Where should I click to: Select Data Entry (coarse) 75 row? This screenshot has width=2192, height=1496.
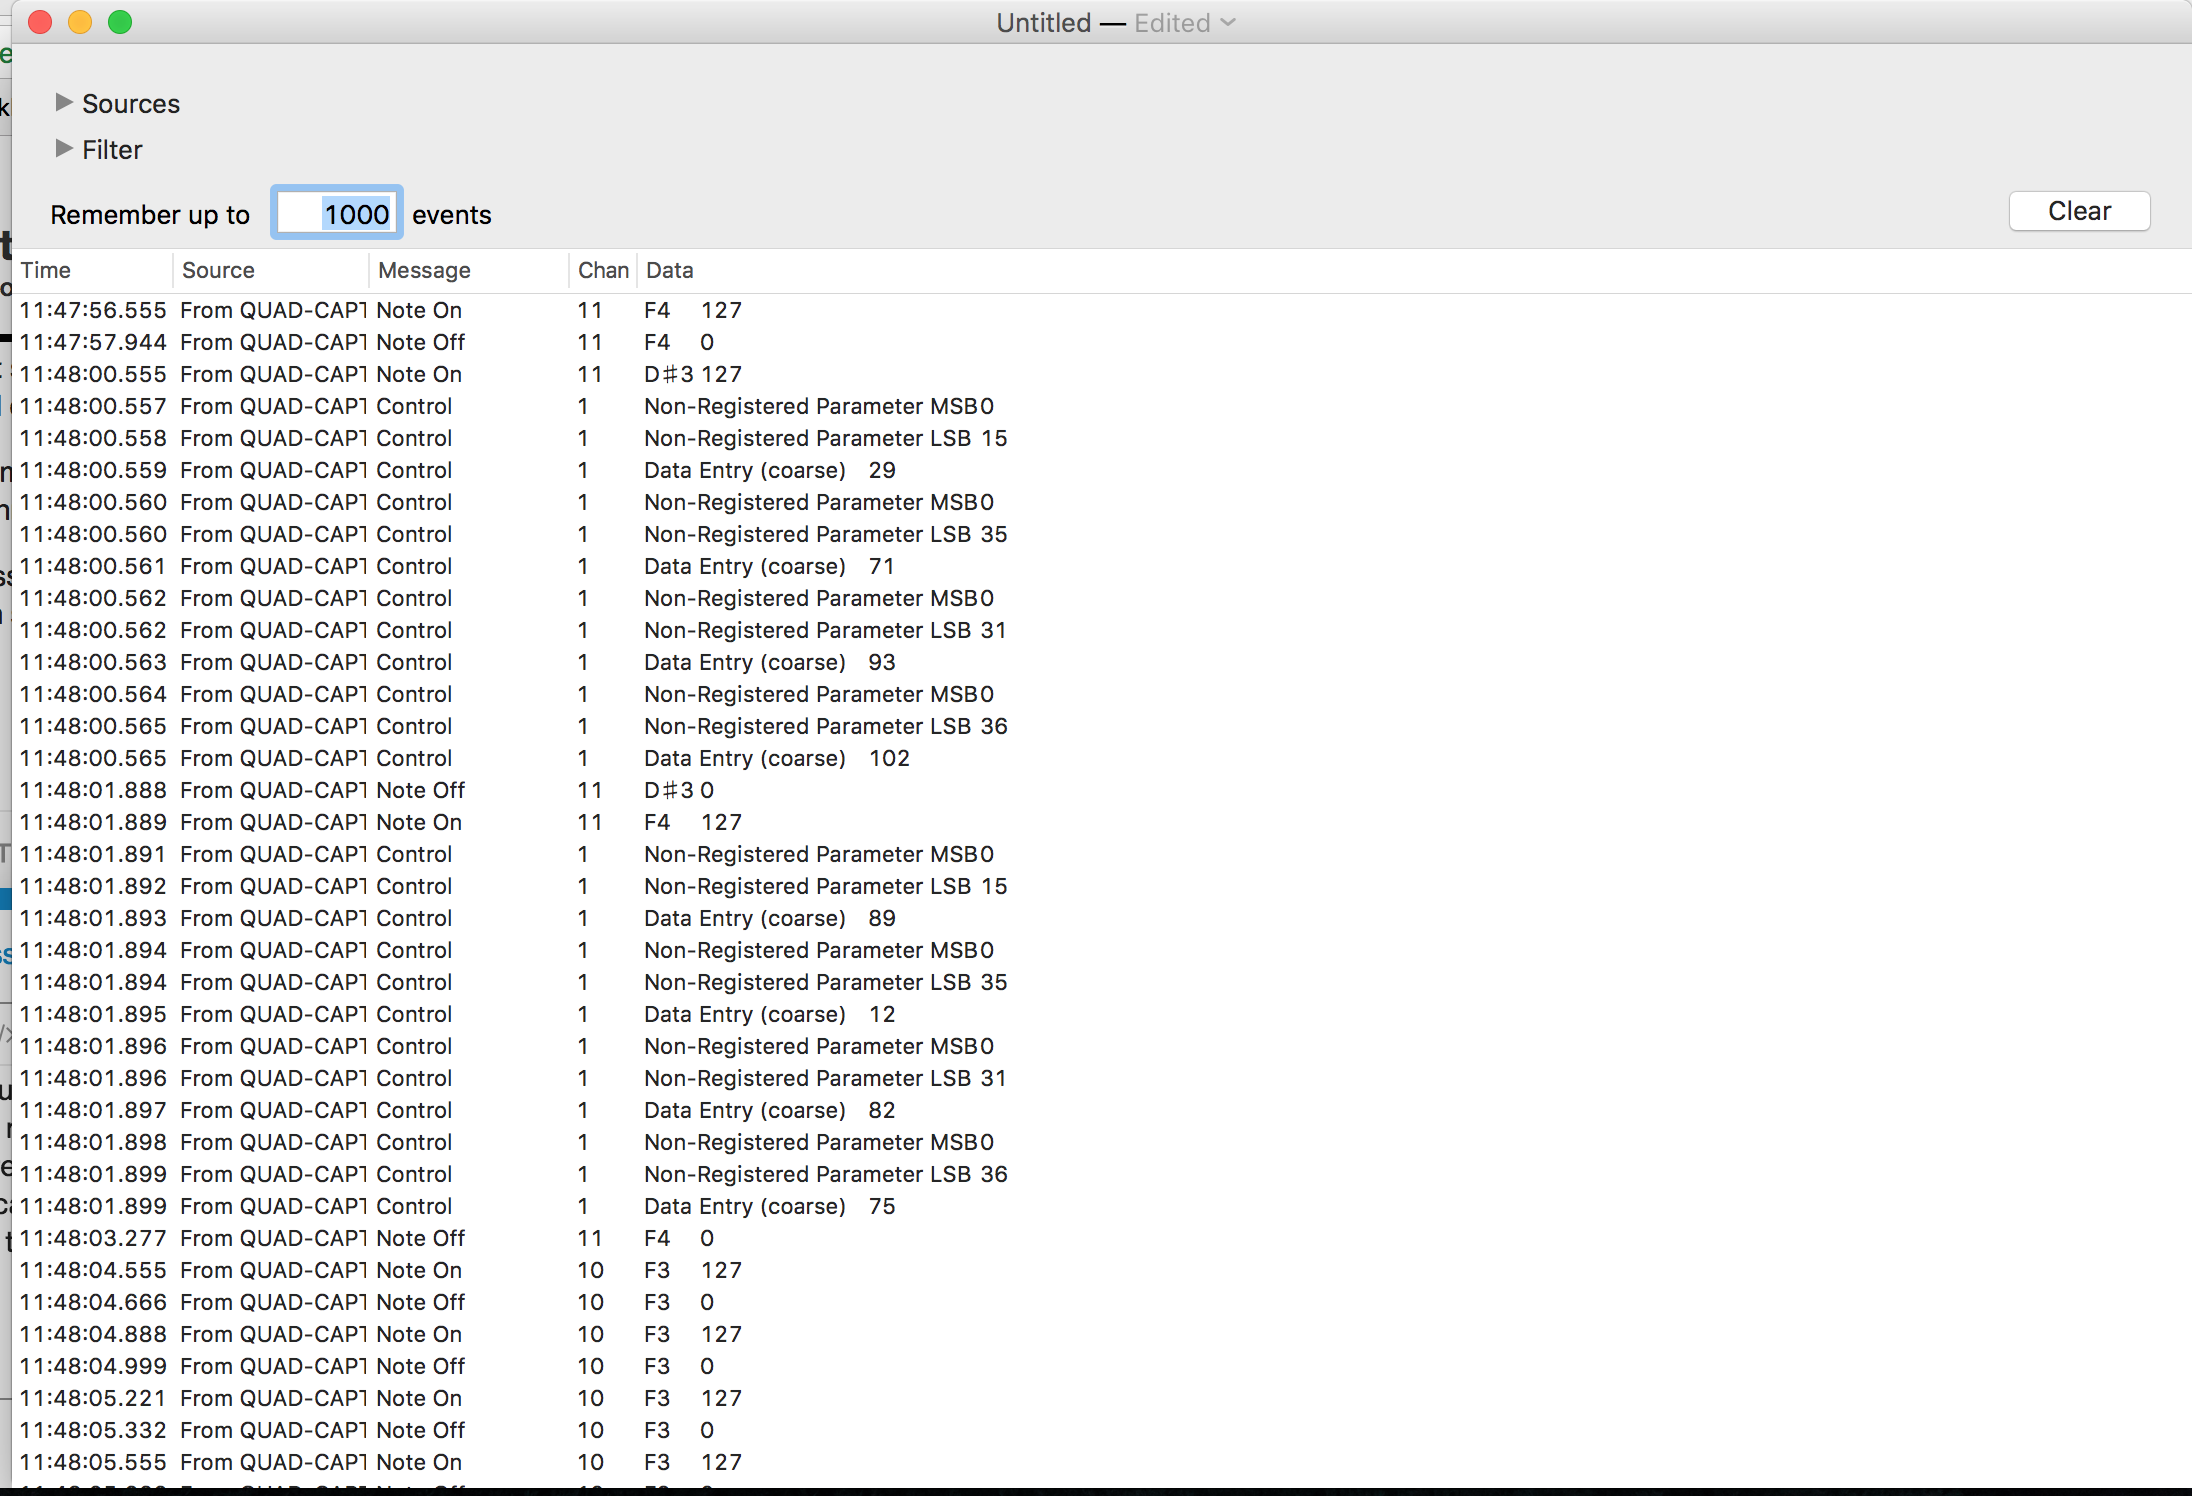point(1102,1206)
